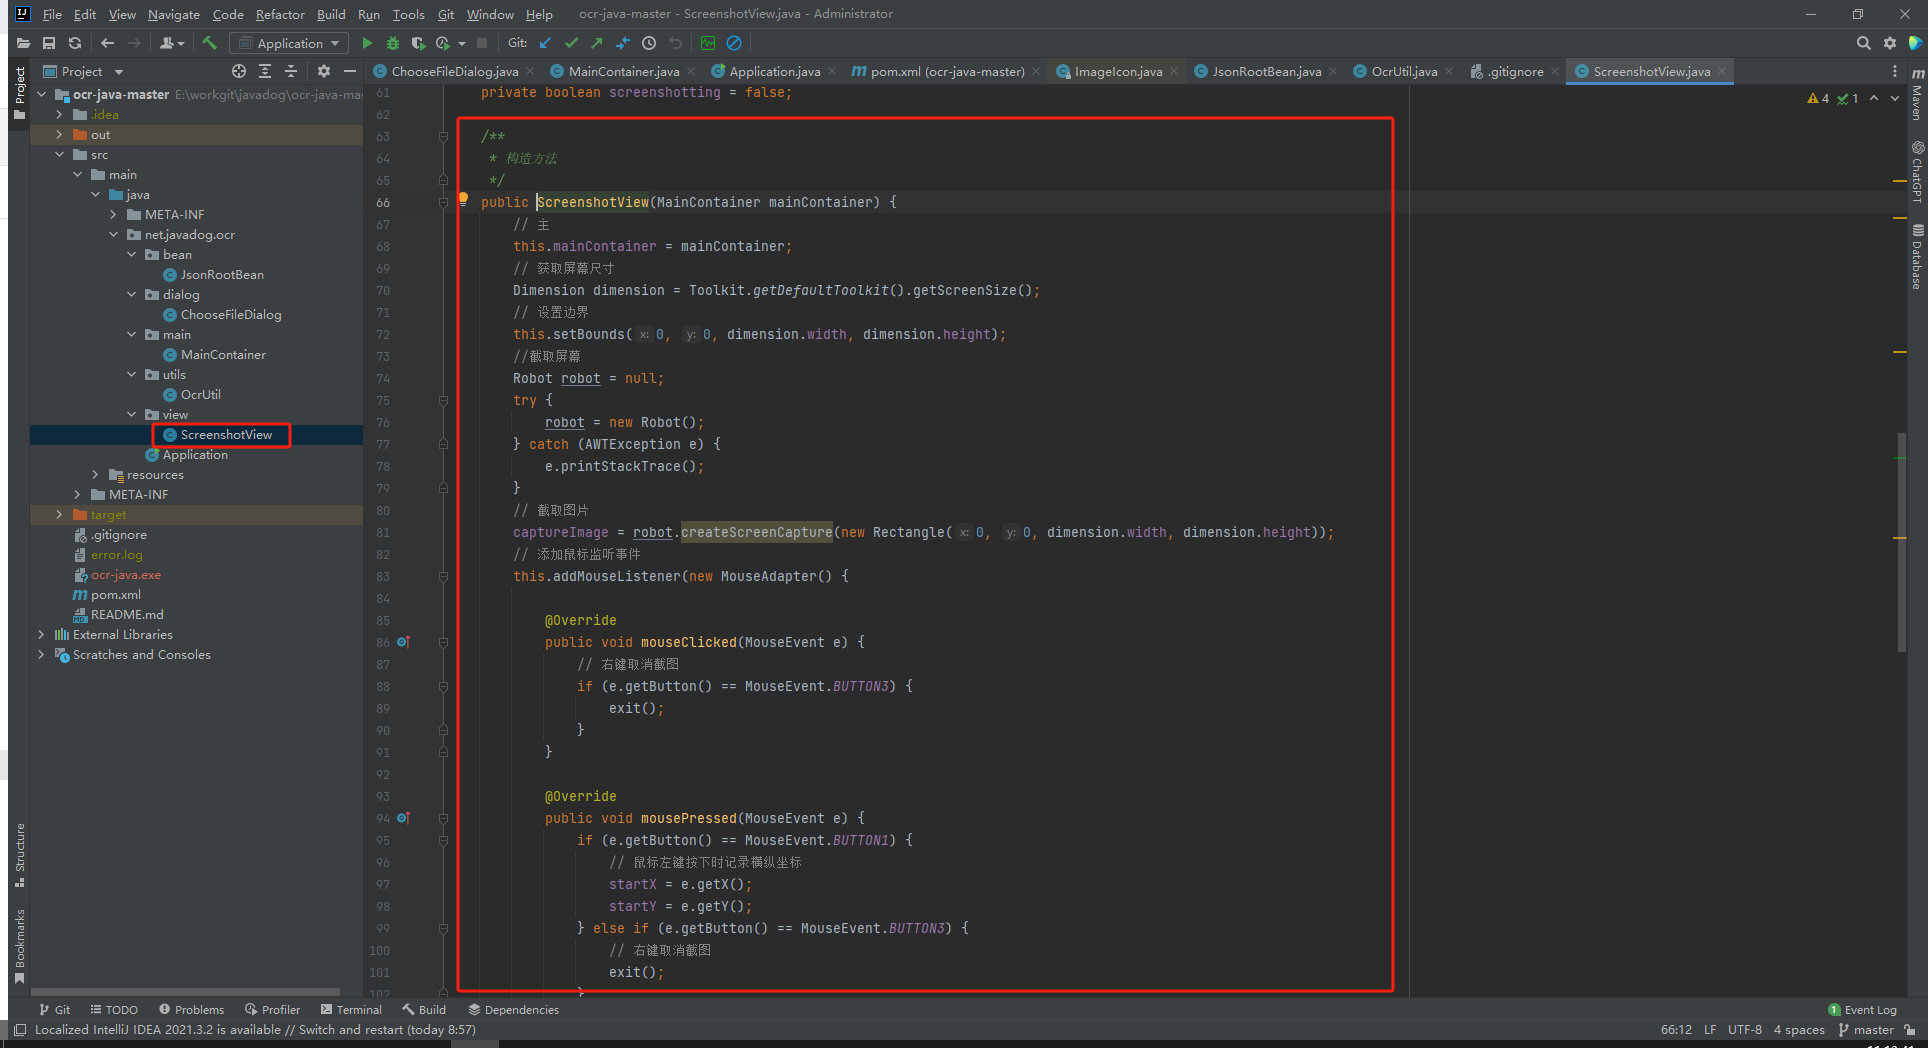The width and height of the screenshot is (1928, 1048).
Task: Run the Application configuration
Action: tap(367, 43)
